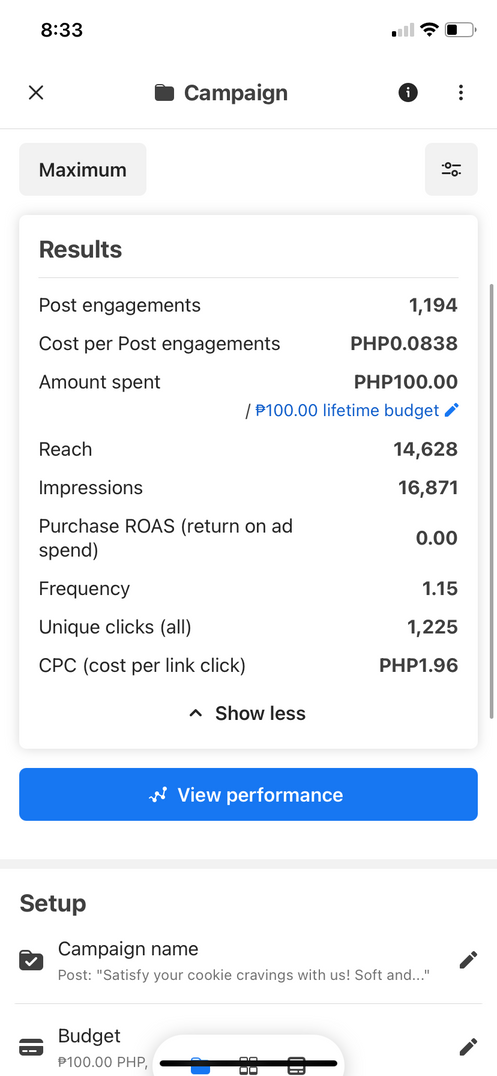Open the Maximum date range dropdown
The image size is (497, 1076).
(x=82, y=169)
